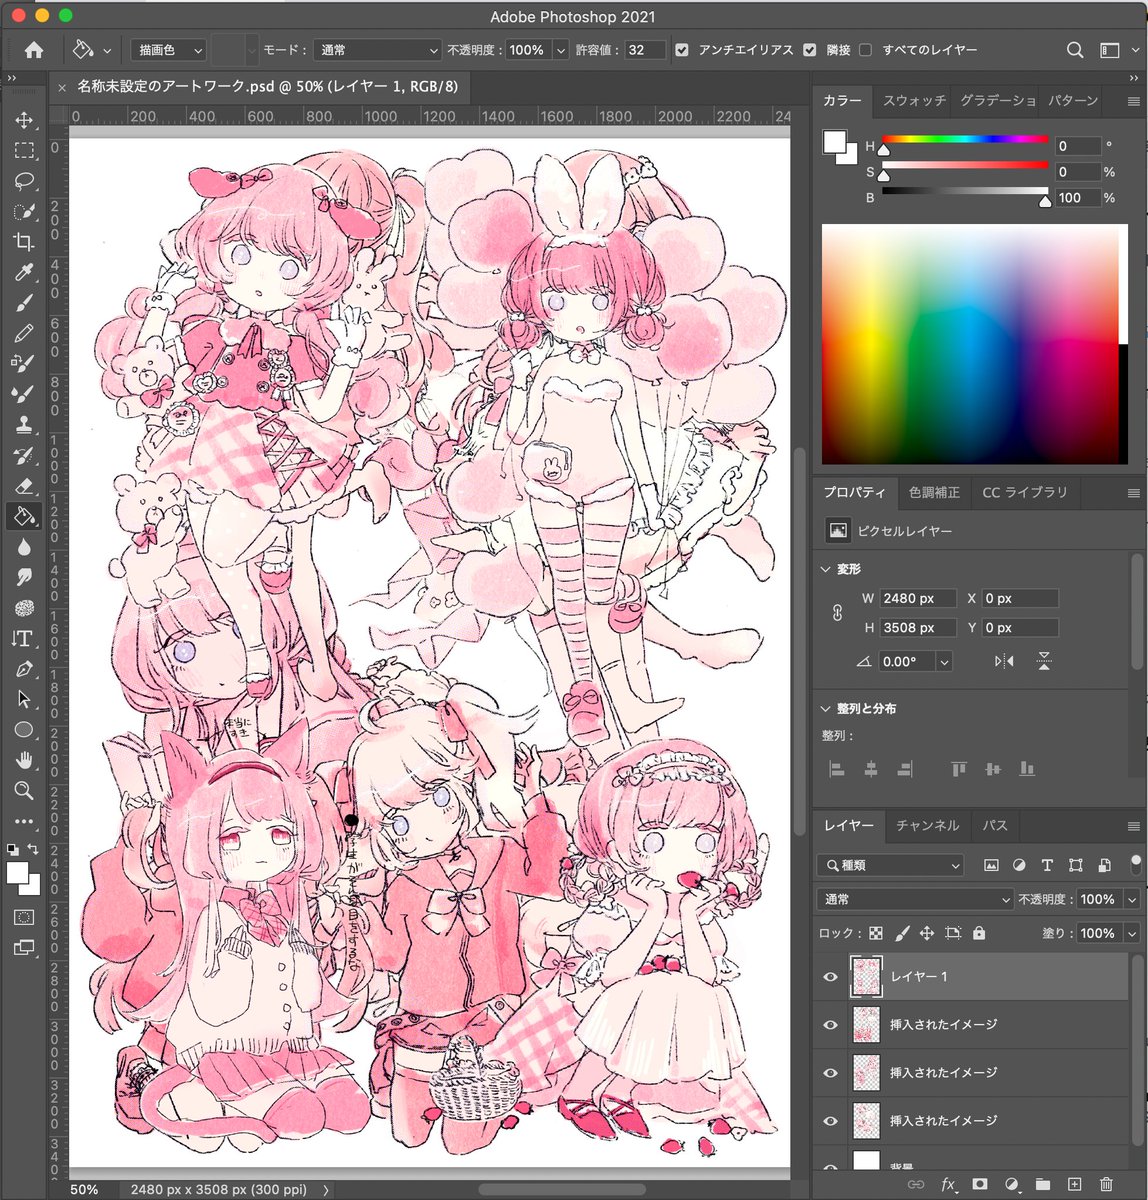Open 種類 layer filter dropdown
The width and height of the screenshot is (1148, 1200).
[891, 865]
